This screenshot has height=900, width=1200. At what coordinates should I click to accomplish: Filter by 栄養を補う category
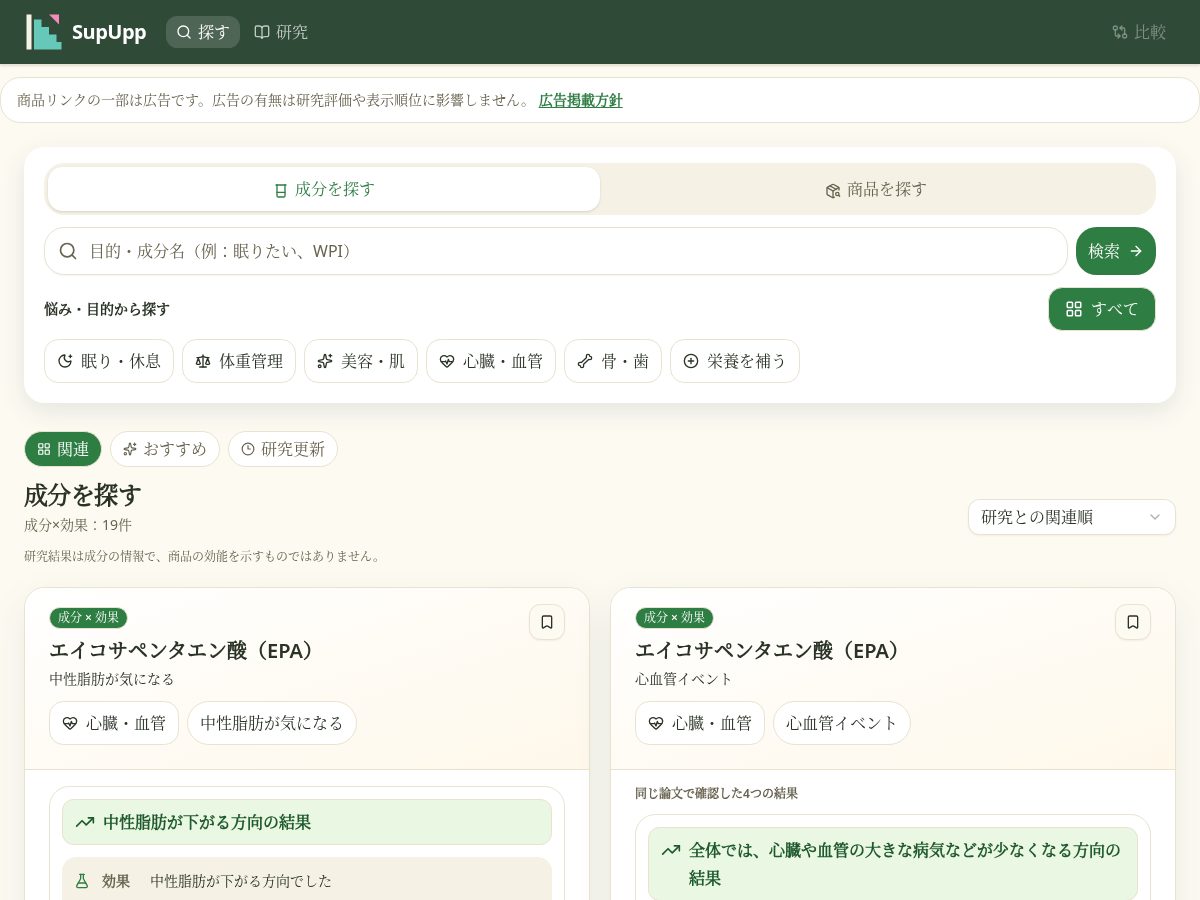(735, 361)
